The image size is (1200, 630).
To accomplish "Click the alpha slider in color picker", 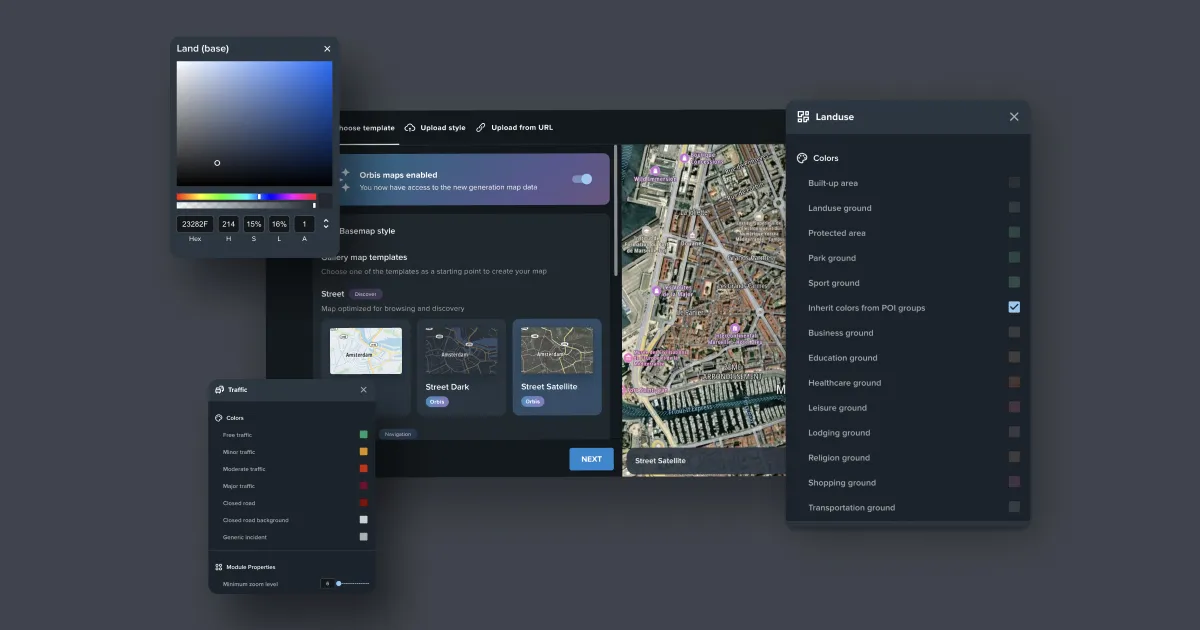I will point(247,206).
